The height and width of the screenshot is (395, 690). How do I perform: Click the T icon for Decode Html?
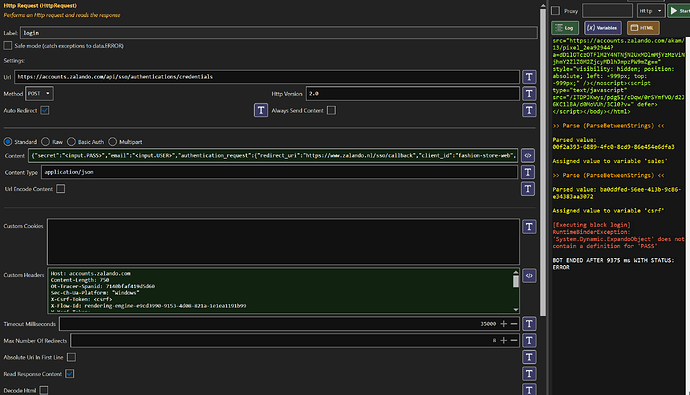529,390
